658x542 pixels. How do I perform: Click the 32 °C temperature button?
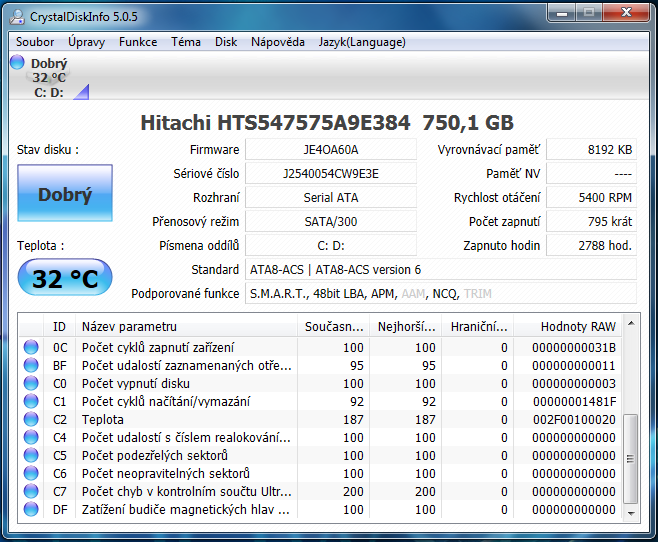coord(64,278)
